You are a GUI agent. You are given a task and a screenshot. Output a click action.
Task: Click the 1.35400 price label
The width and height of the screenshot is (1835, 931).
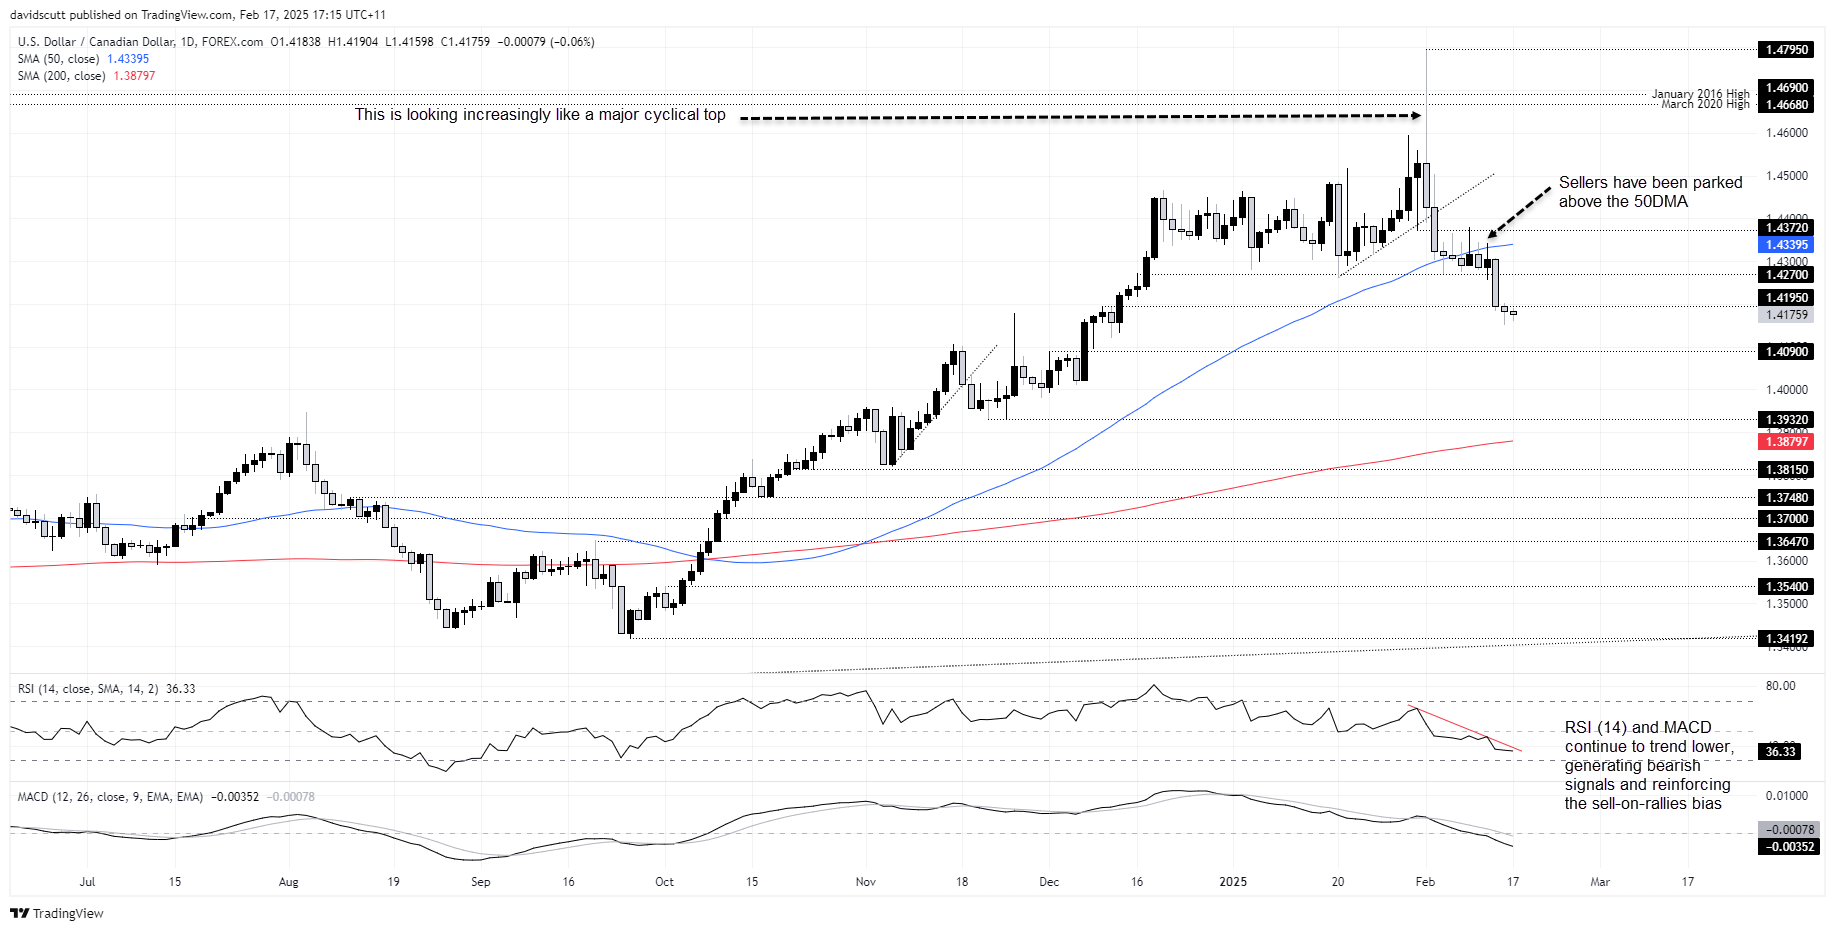(x=1786, y=587)
